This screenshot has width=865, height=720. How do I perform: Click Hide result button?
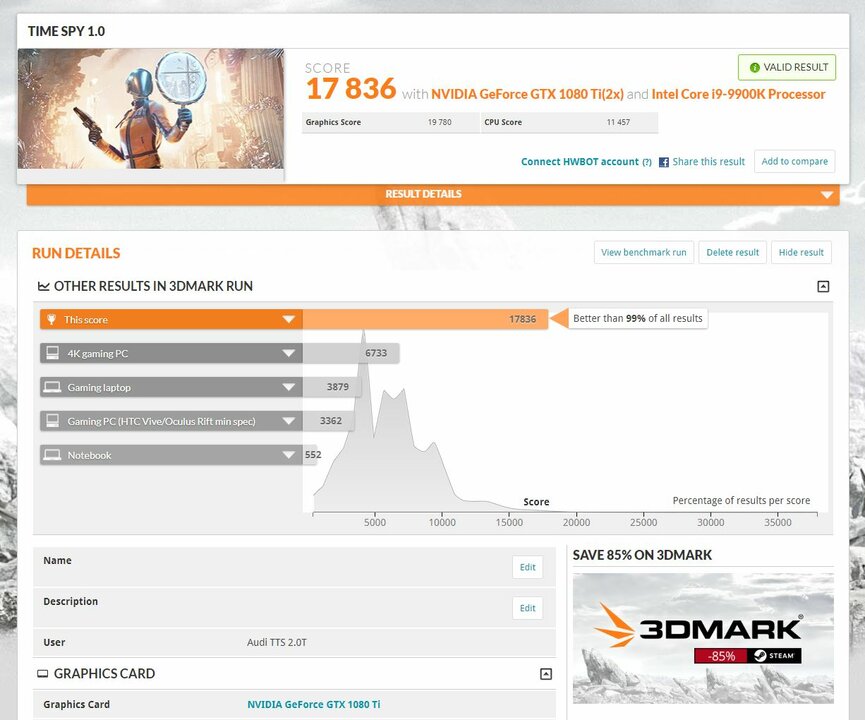(801, 252)
